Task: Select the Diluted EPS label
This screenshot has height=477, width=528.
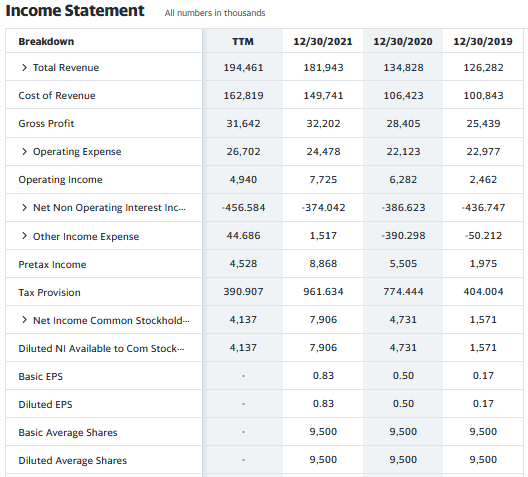Action: 45,404
